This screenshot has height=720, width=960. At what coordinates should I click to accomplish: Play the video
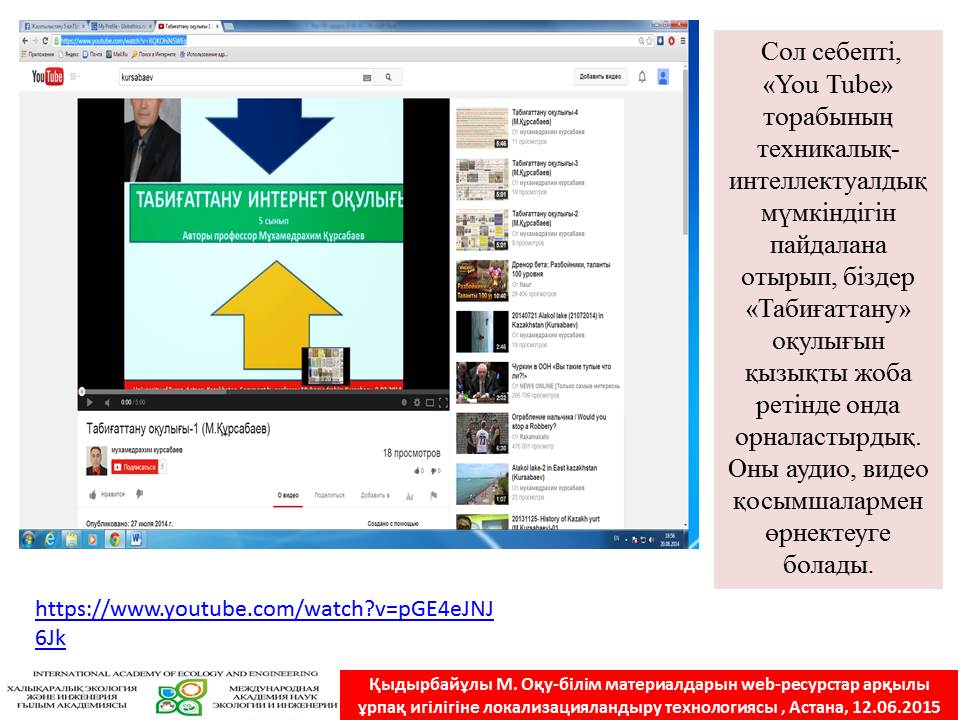[x=89, y=402]
